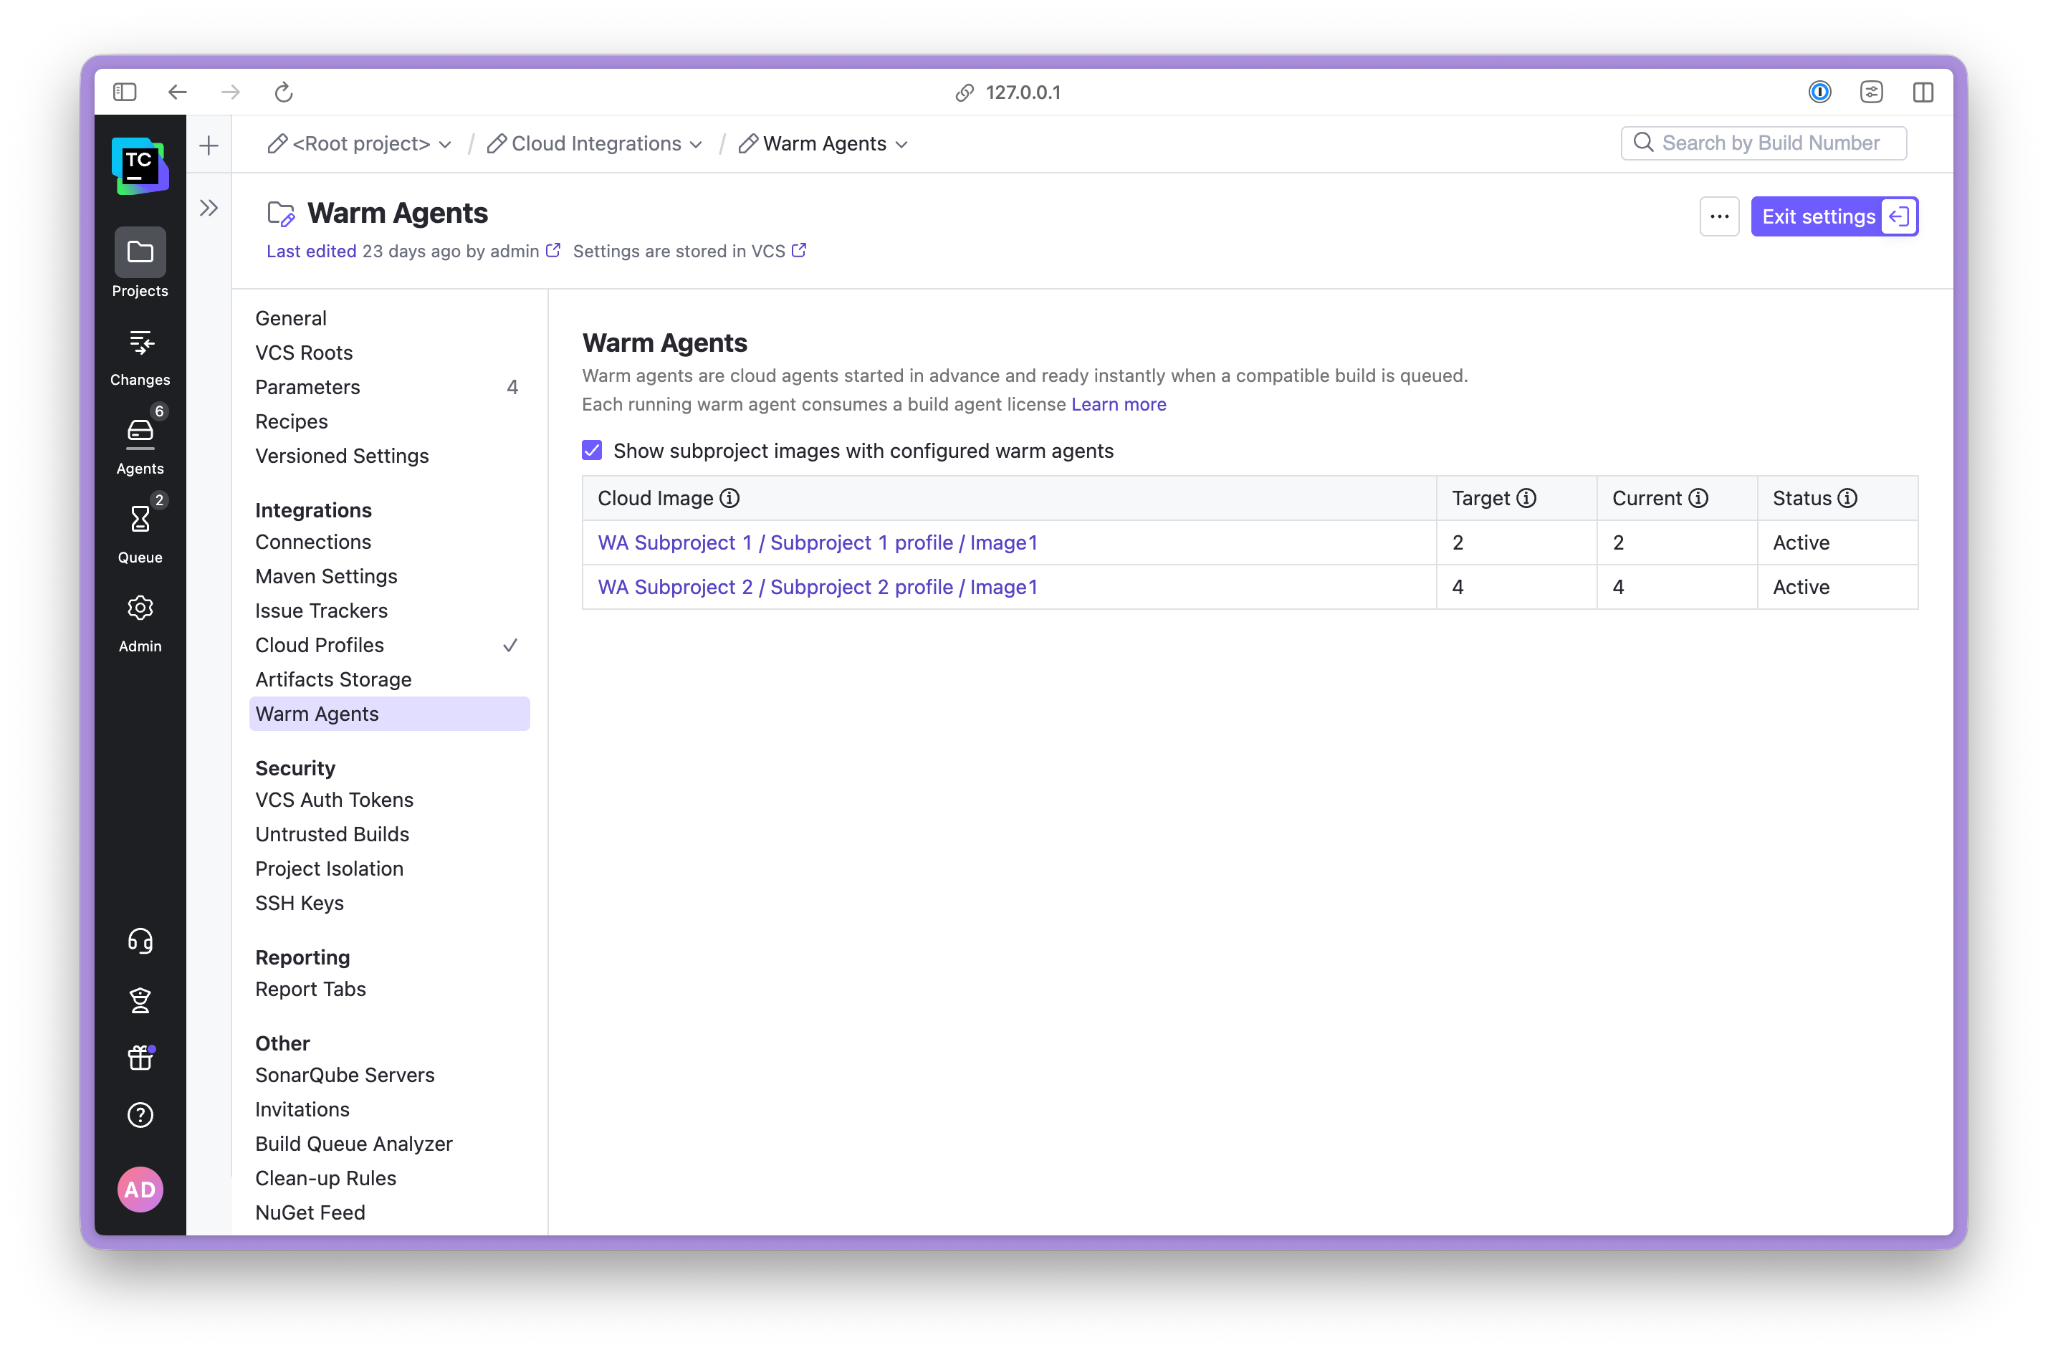The image size is (2048, 1356).
Task: Expand the Warm Agents breadcrumb dropdown
Action: tap(902, 144)
